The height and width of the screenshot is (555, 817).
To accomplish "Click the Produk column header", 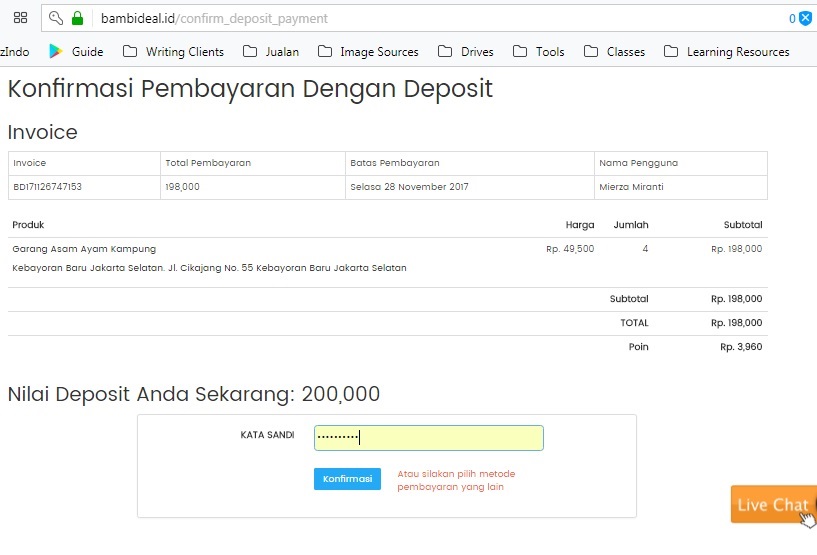I will (x=28, y=225).
